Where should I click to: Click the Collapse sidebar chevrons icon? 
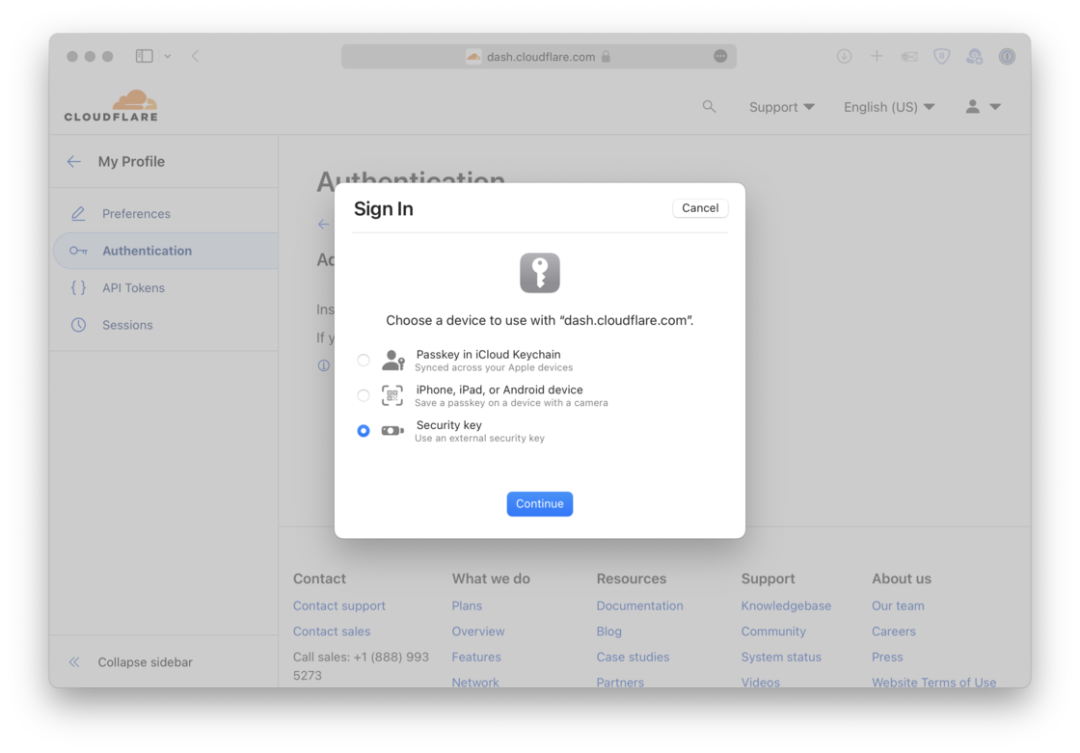pos(74,662)
